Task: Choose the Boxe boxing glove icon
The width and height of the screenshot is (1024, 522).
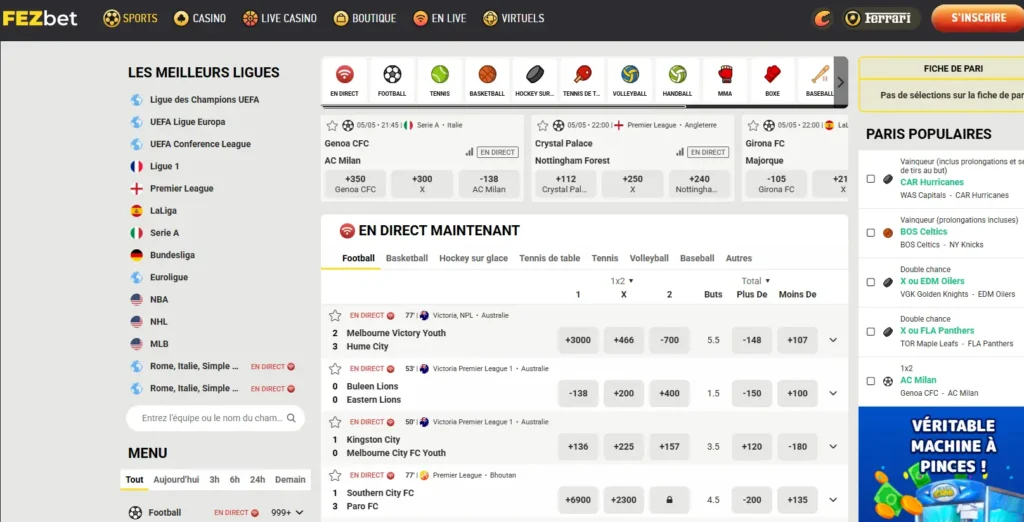Action: (773, 74)
